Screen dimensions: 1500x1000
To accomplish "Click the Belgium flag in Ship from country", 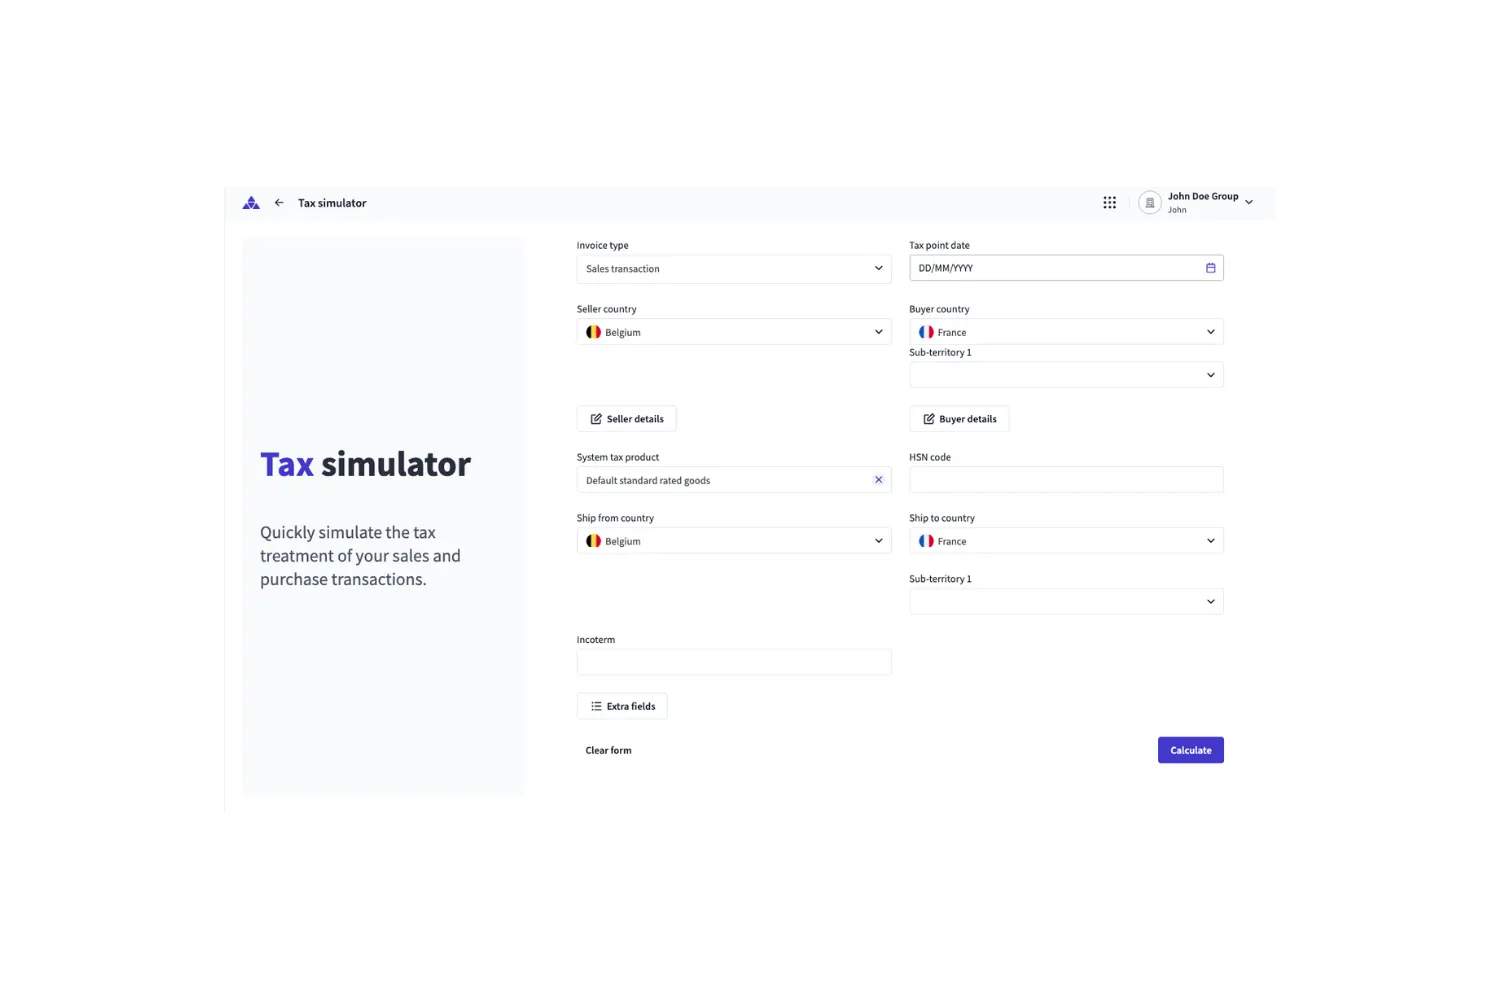I will click(x=593, y=541).
